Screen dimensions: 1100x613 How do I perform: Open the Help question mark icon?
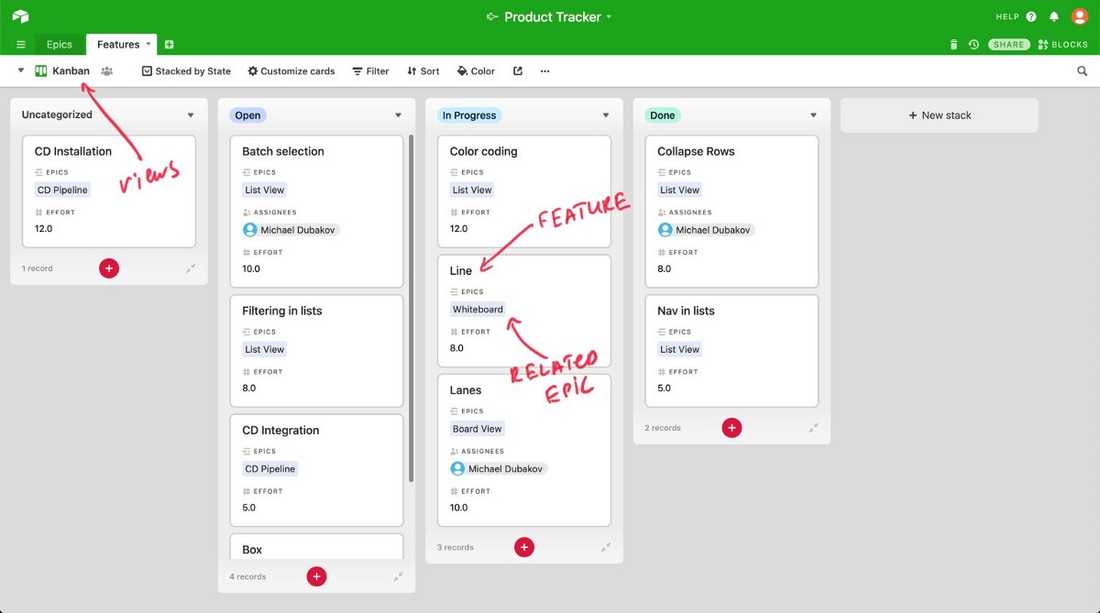click(1031, 17)
